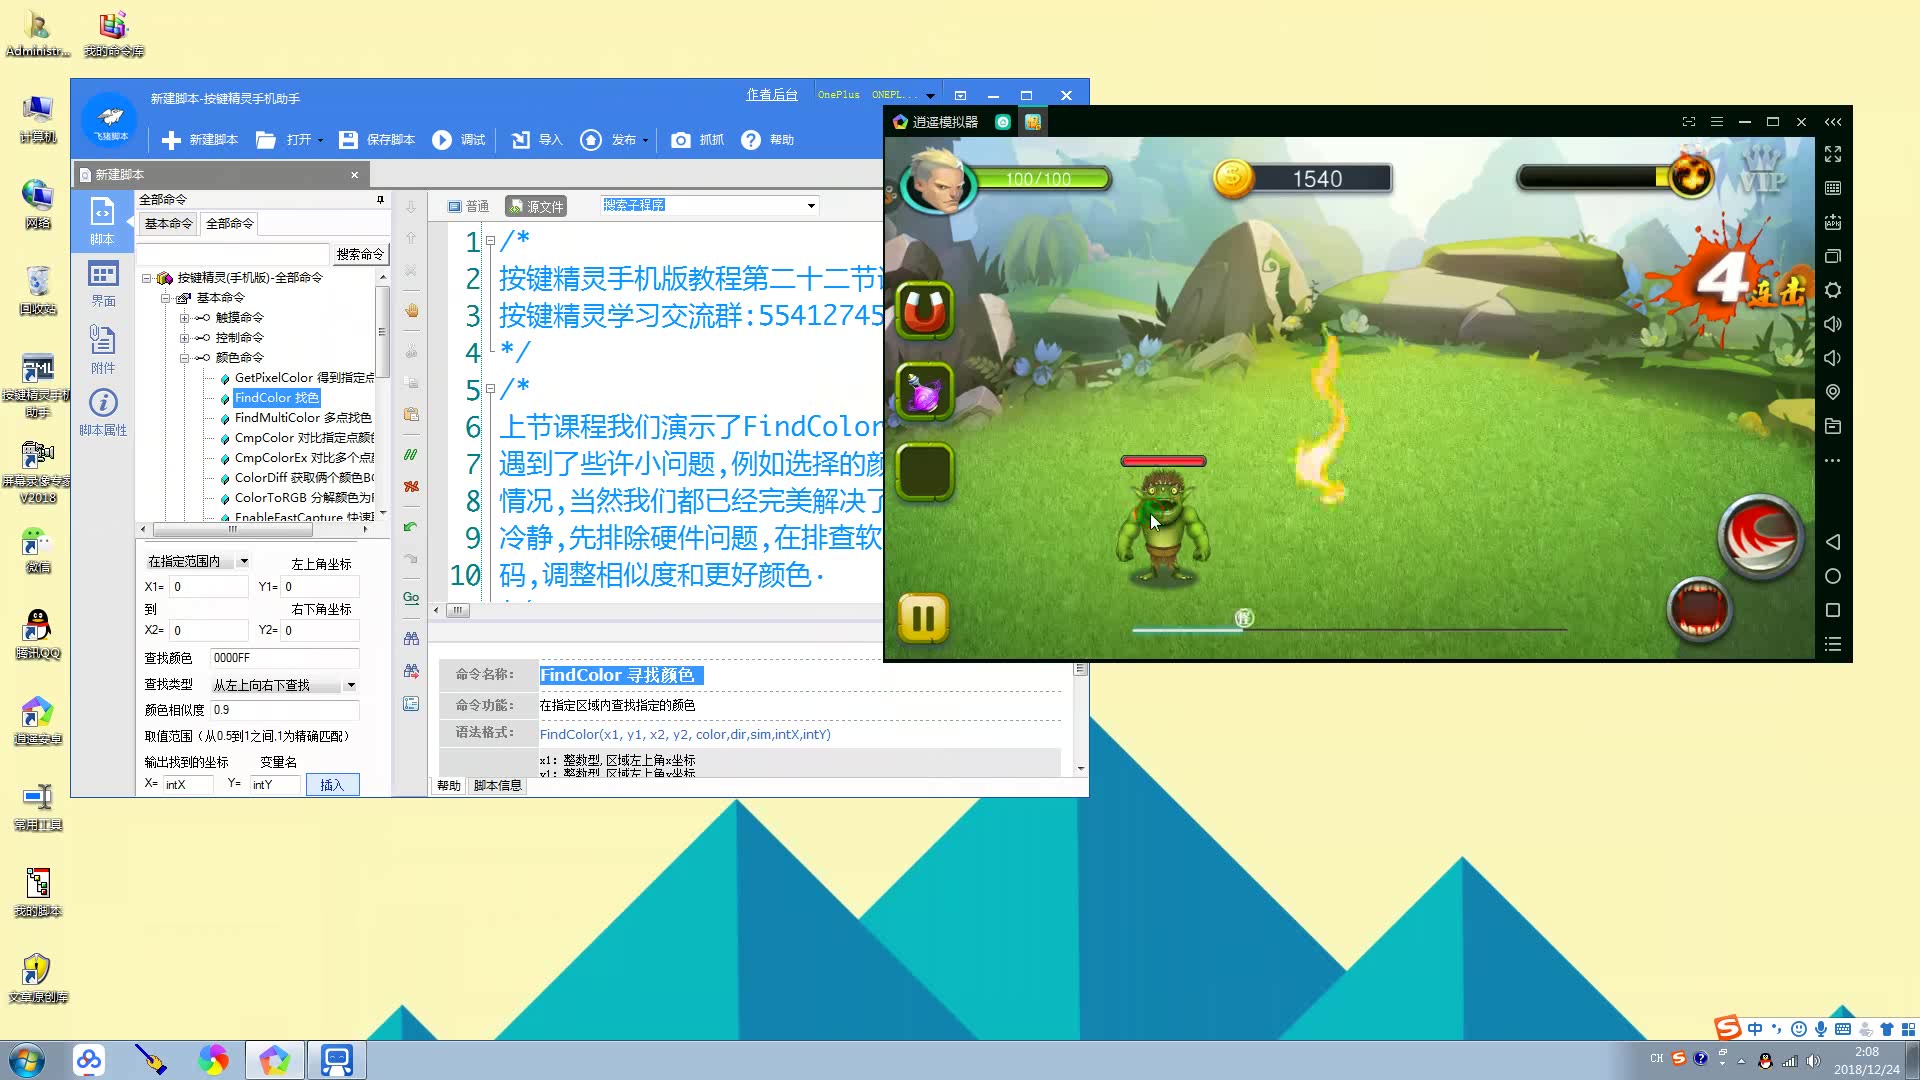The image size is (1920, 1080).
Task: Click the 插入 insert button
Action: tap(332, 785)
